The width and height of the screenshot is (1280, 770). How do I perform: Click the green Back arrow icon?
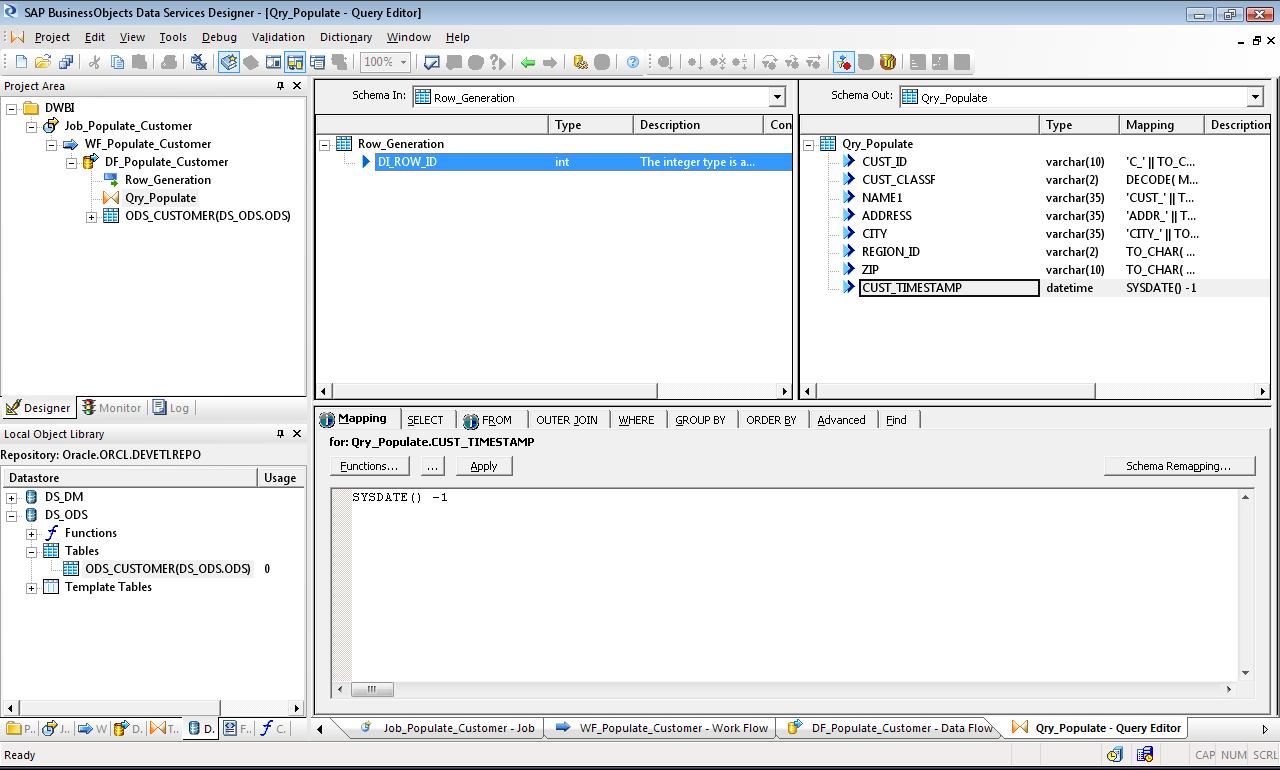coord(528,62)
